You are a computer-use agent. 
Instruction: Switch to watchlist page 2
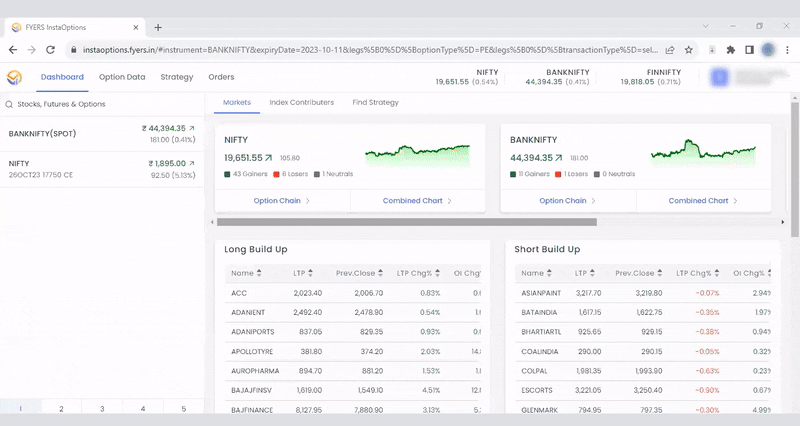(61, 409)
